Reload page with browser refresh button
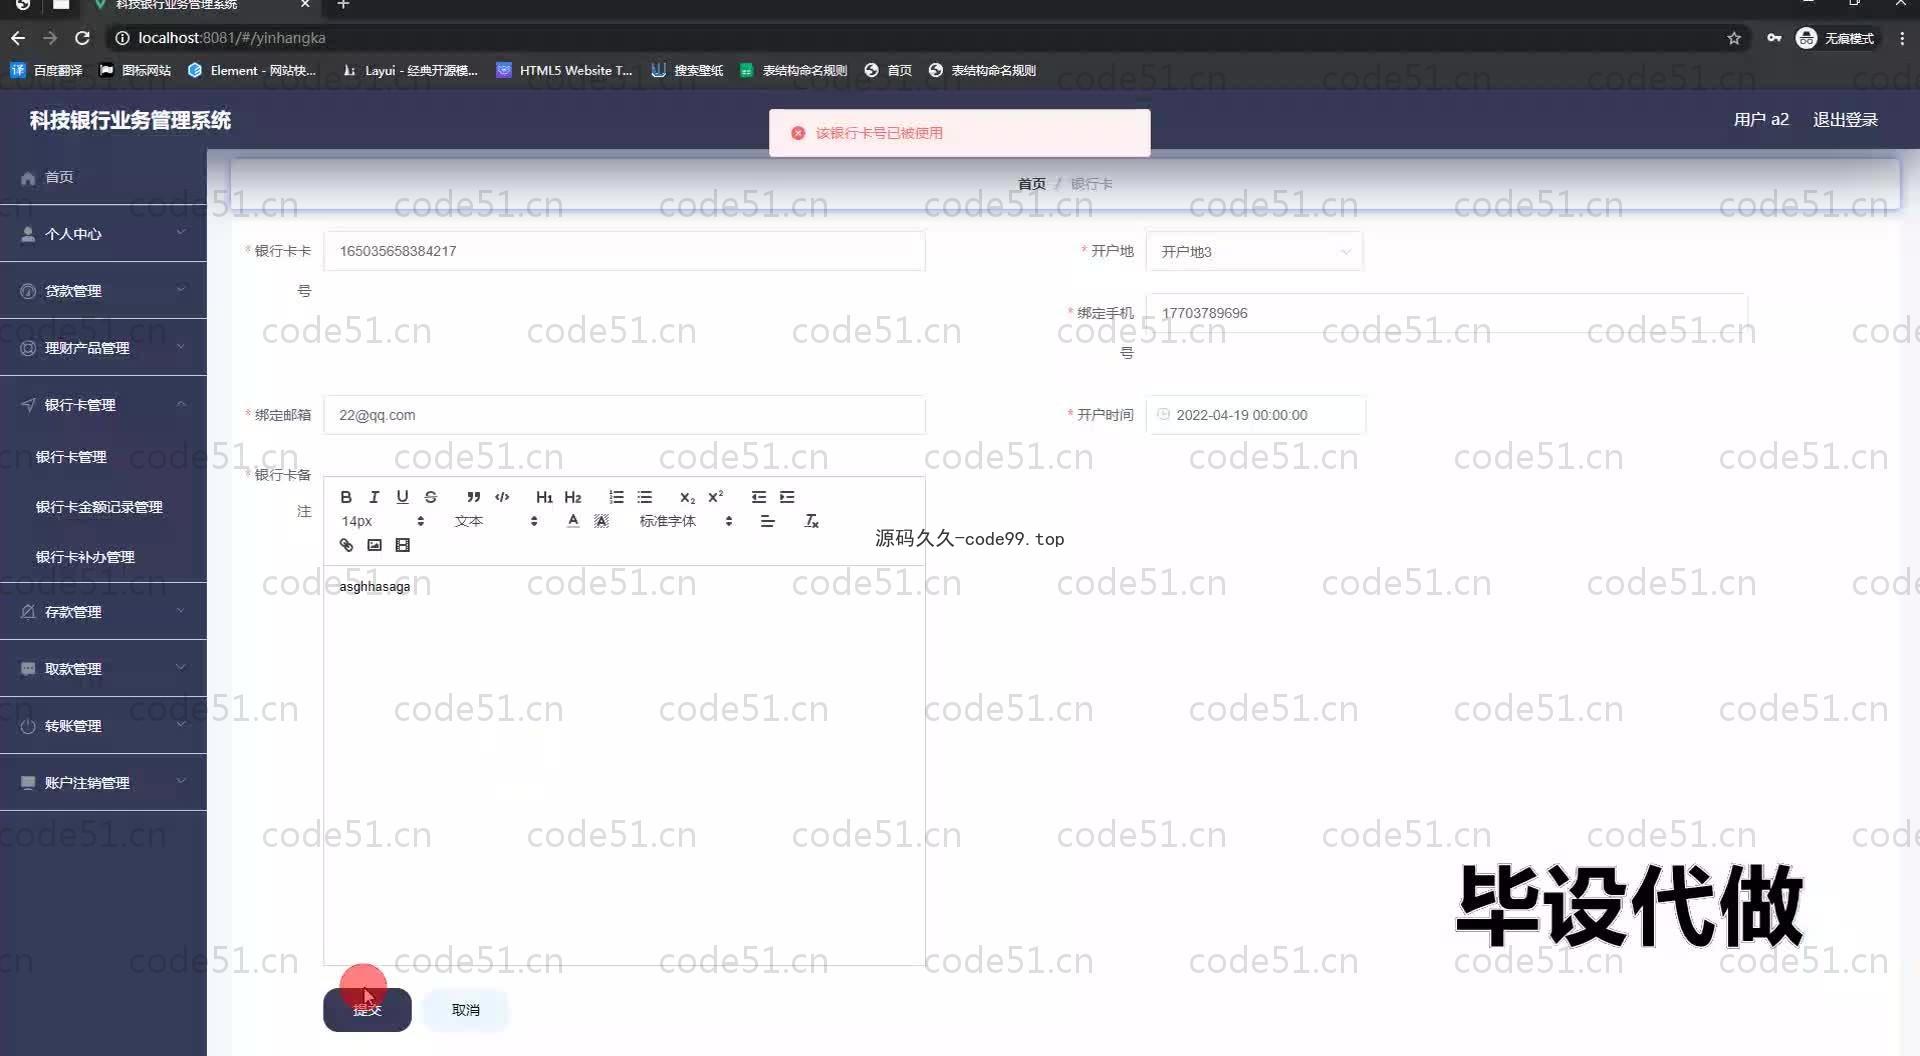 click(x=82, y=38)
